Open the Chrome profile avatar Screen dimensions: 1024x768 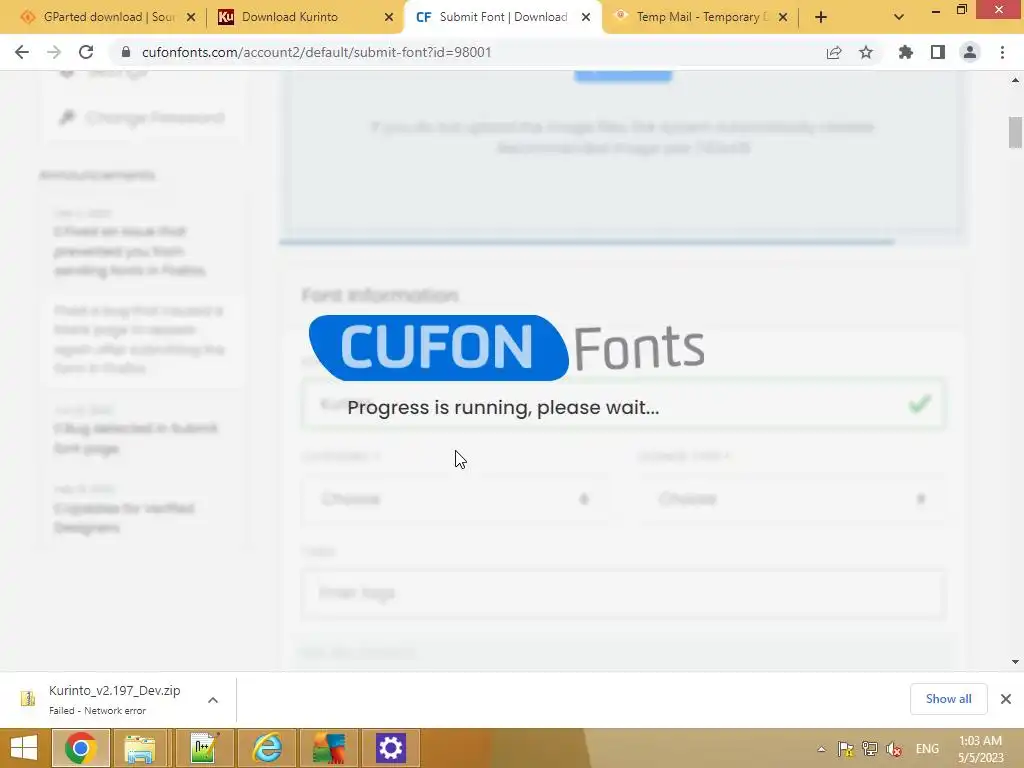pyautogui.click(x=970, y=52)
